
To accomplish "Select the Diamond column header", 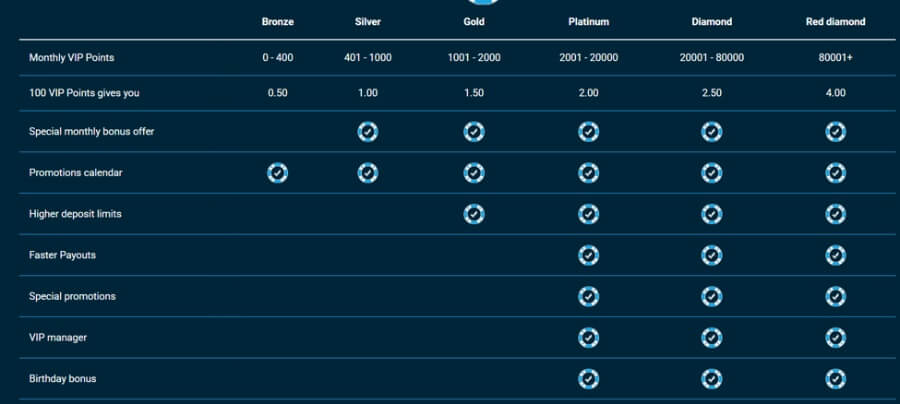I will pos(712,22).
